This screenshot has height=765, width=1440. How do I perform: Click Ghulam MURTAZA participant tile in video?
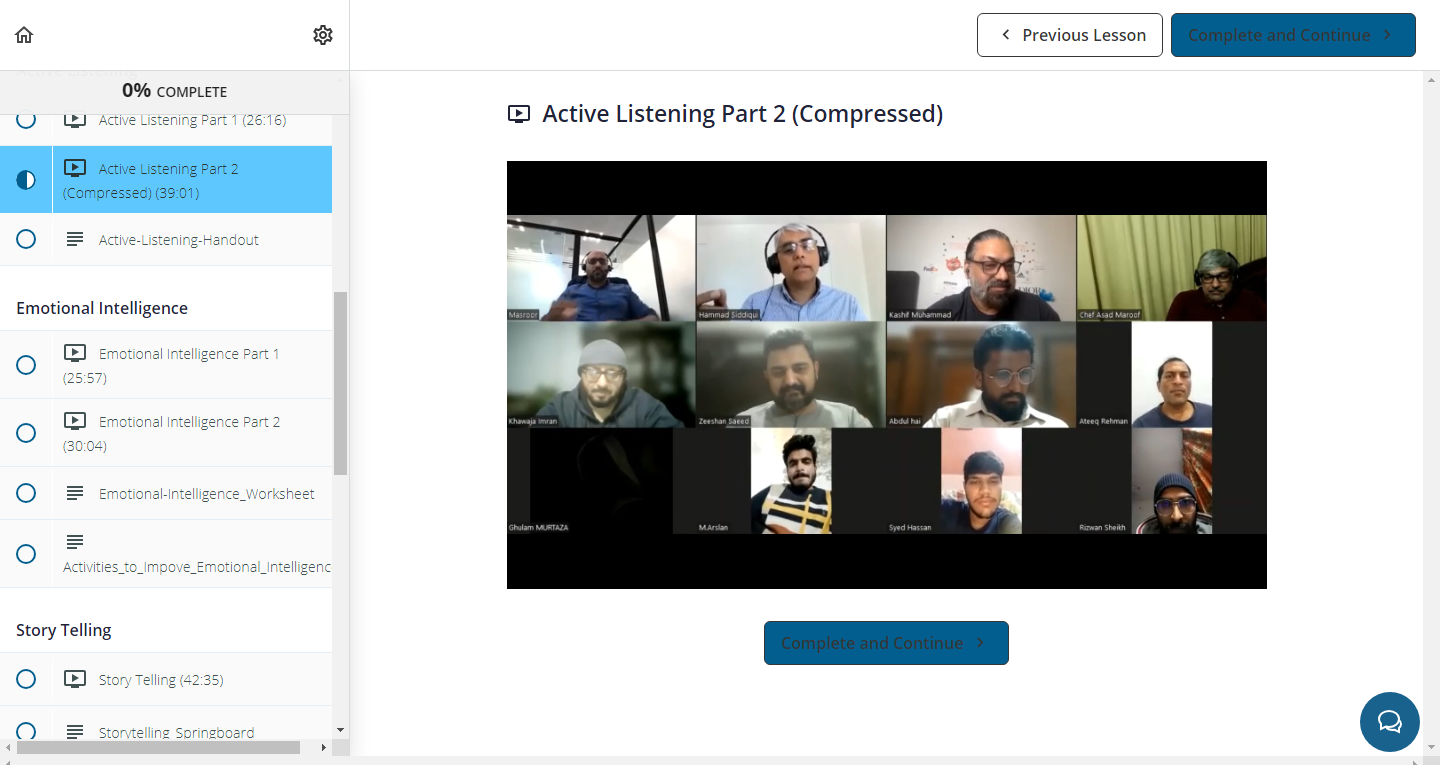coord(601,481)
